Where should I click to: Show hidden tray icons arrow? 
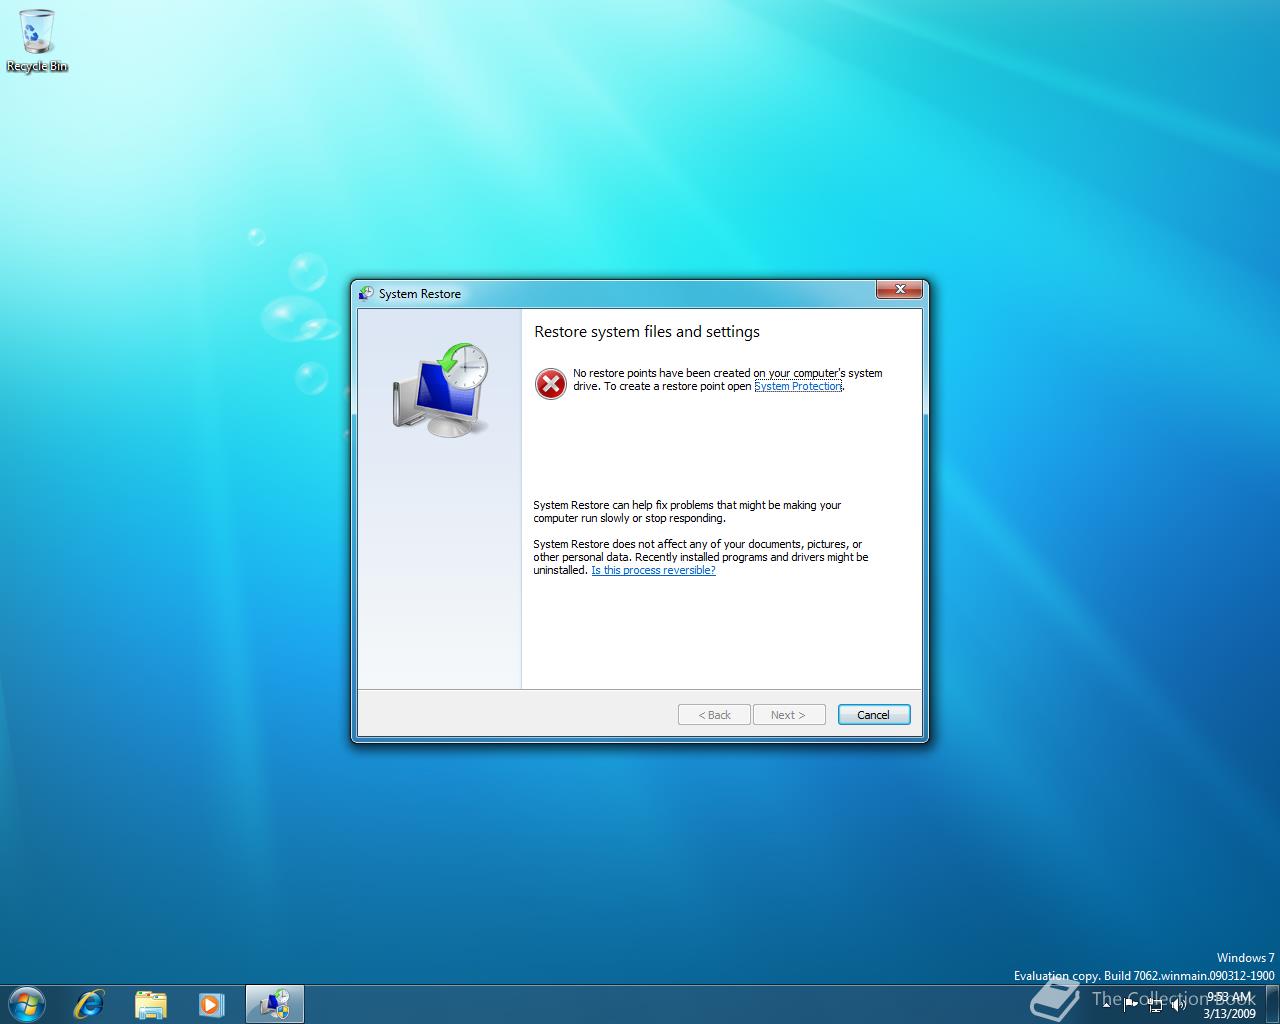click(x=1107, y=1004)
